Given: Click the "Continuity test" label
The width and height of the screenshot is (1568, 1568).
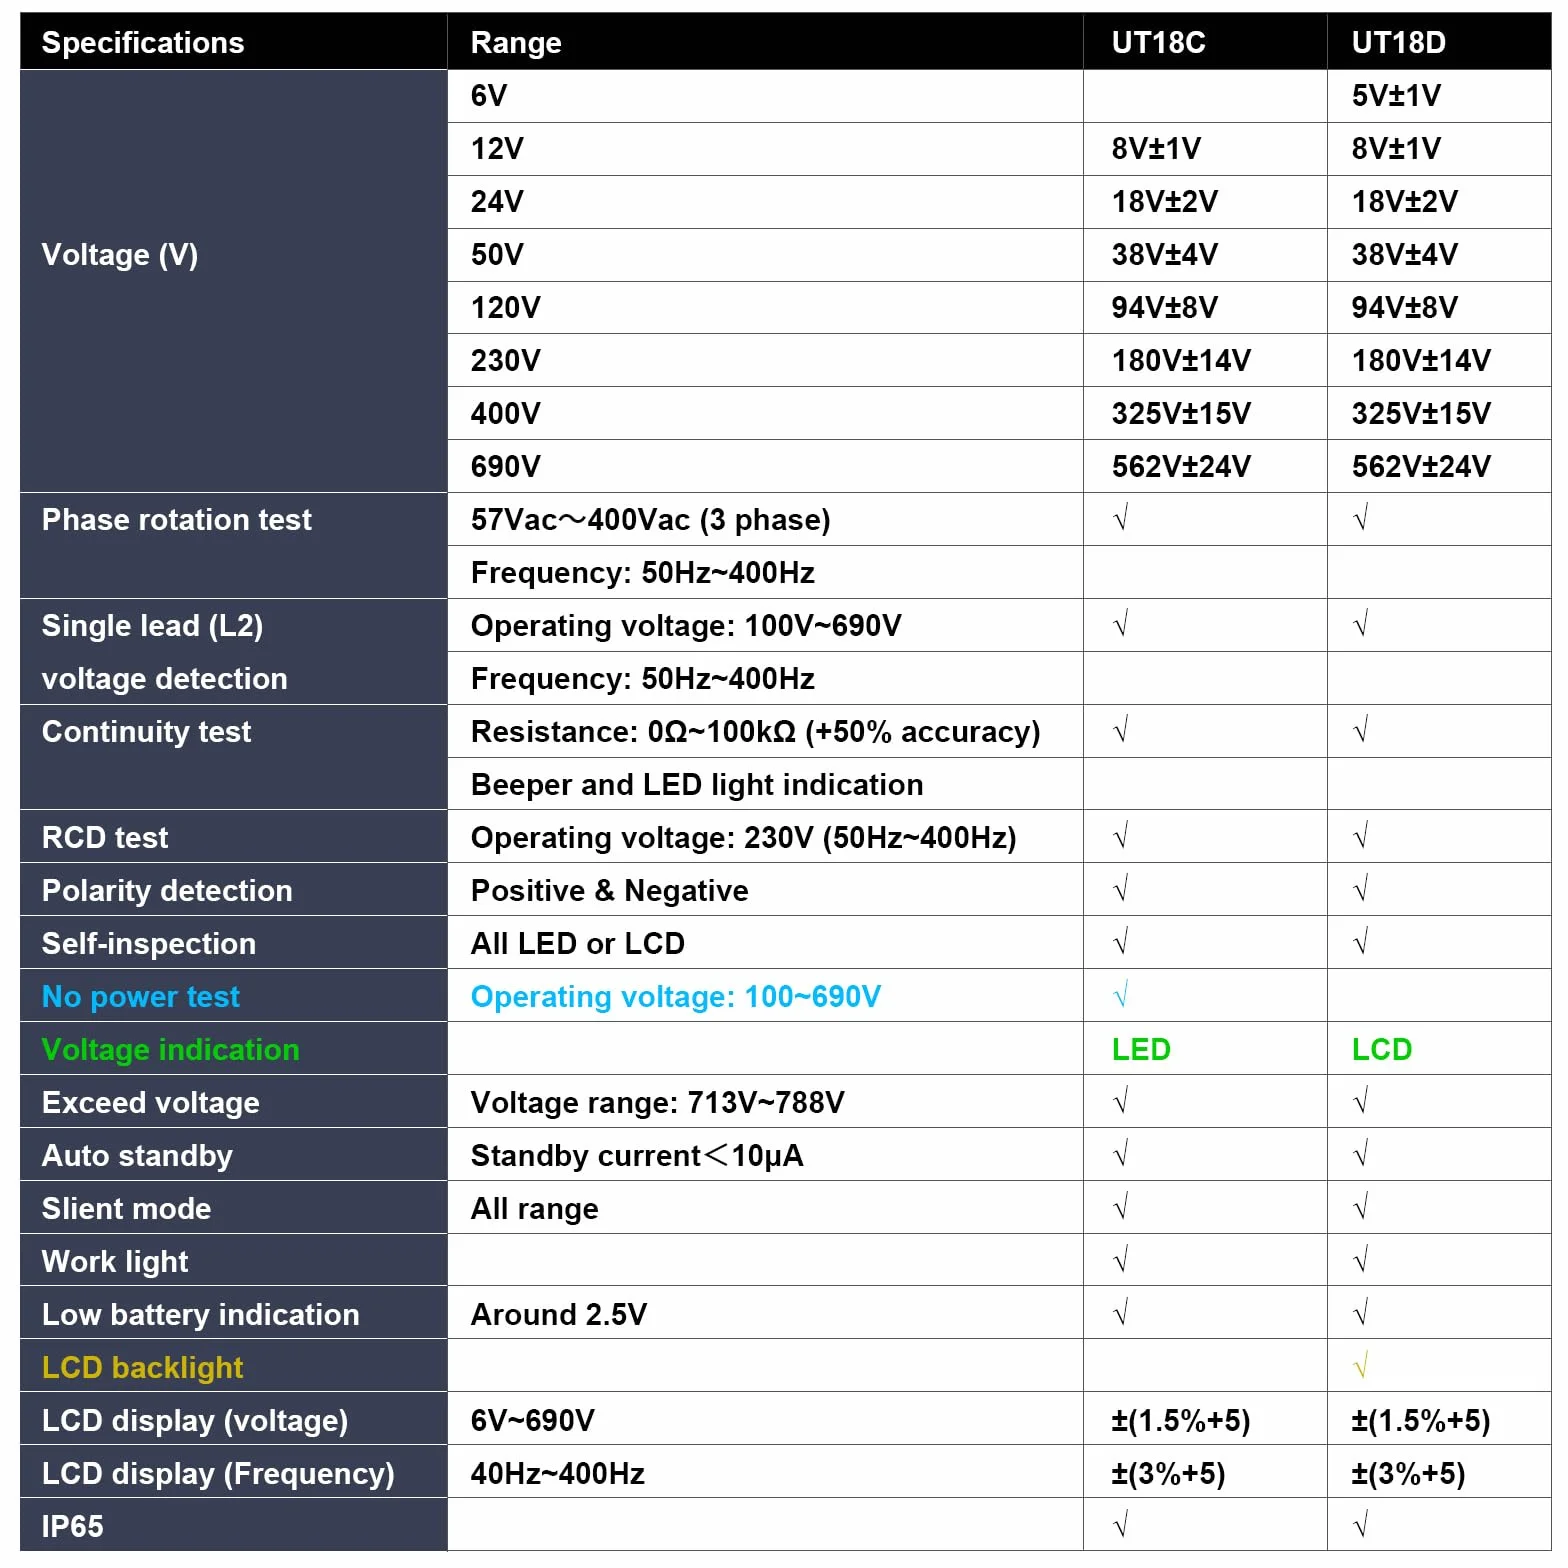Looking at the screenshot, I should pos(147,732).
